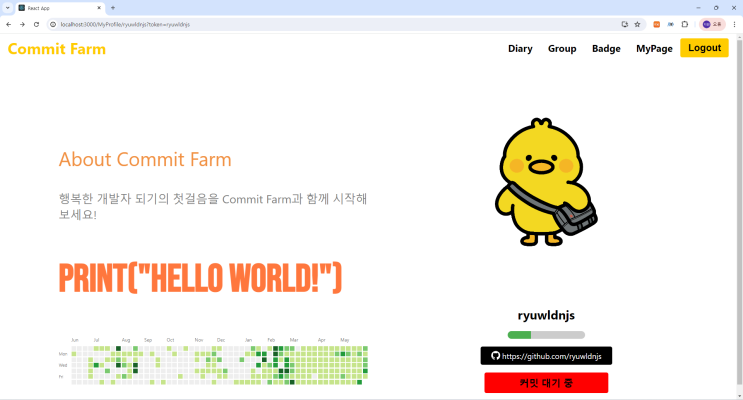Open the Chrome profile avatar button
743x400 pixels.
[x=712, y=24]
